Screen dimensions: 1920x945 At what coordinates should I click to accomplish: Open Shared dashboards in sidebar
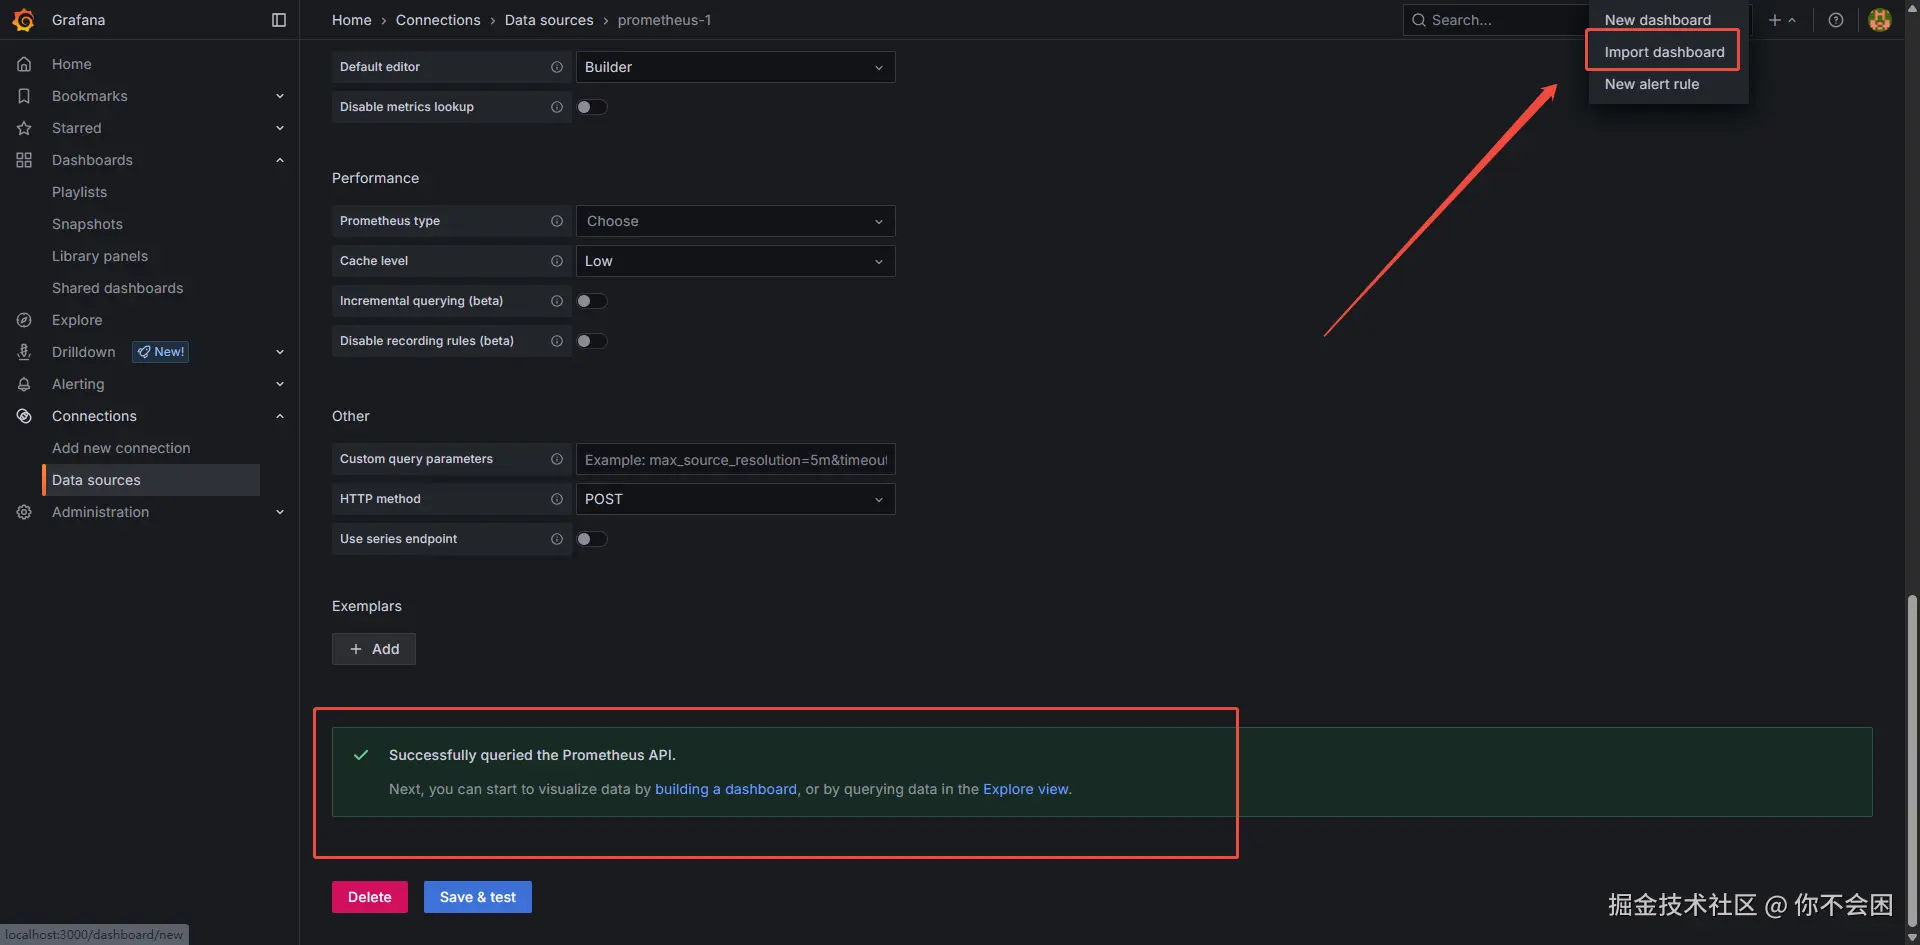pyautogui.click(x=118, y=288)
